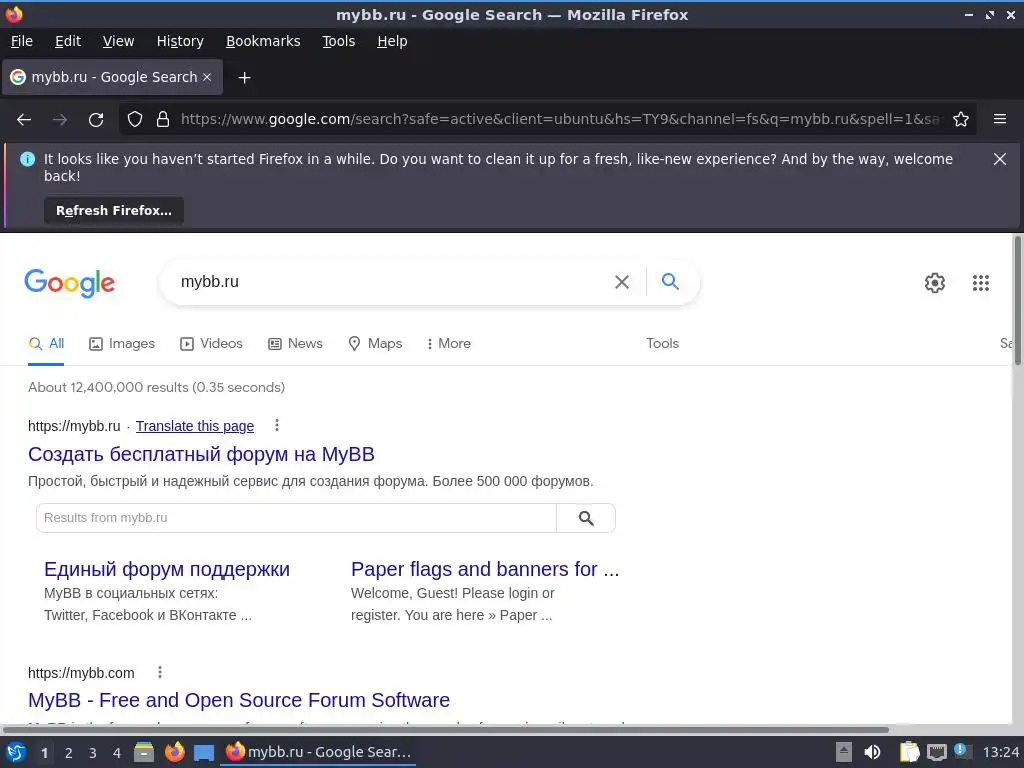Image resolution: width=1024 pixels, height=768 pixels.
Task: Select the mybb.ru Google Search browser tab
Action: [x=112, y=77]
